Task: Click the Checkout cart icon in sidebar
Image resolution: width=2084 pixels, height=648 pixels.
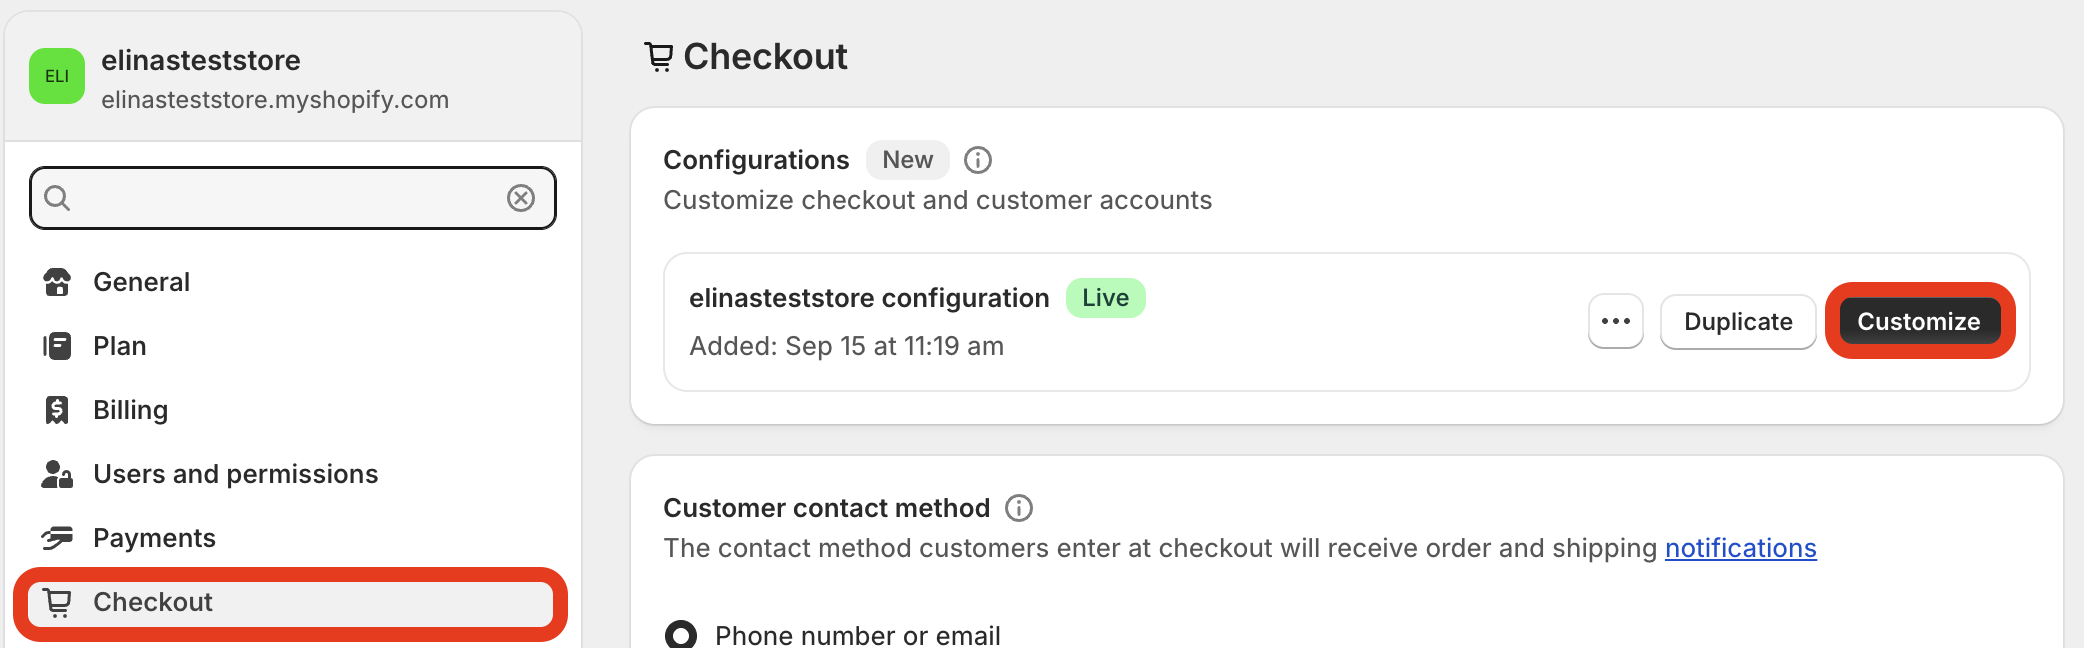Action: [x=57, y=602]
